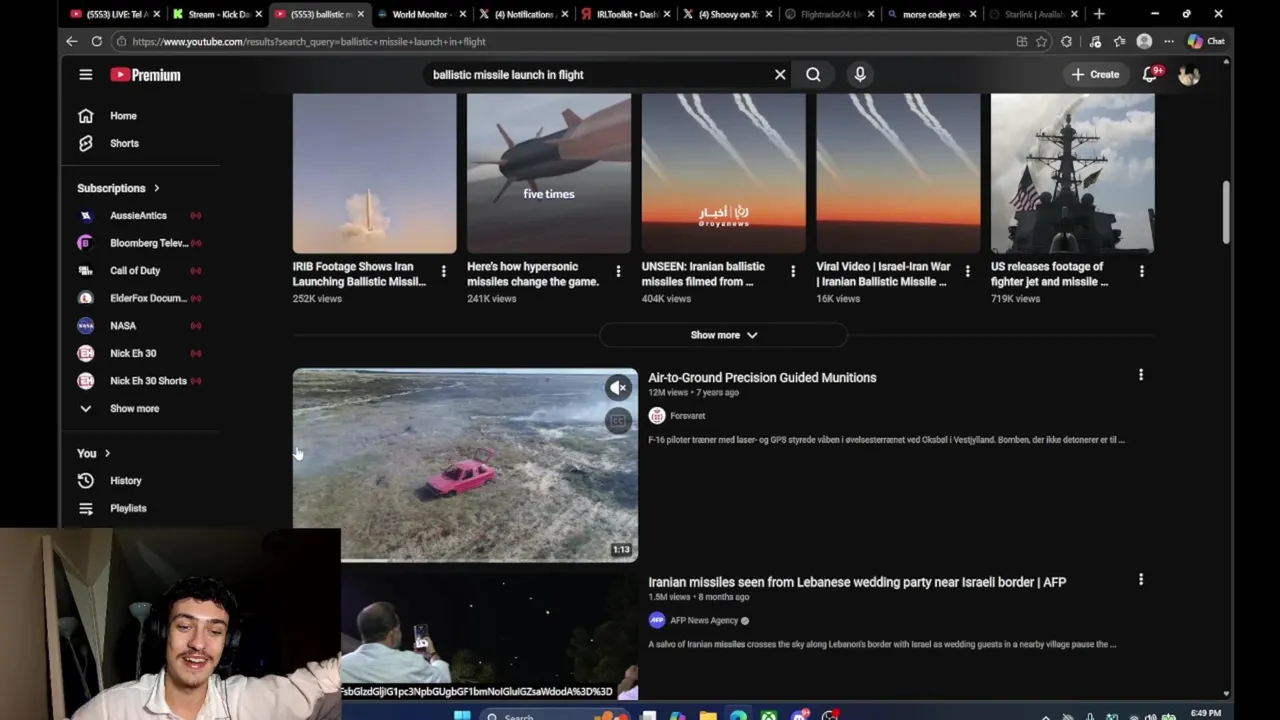The image size is (1280, 720).
Task: Open the Forsvaret channel
Action: pos(687,416)
